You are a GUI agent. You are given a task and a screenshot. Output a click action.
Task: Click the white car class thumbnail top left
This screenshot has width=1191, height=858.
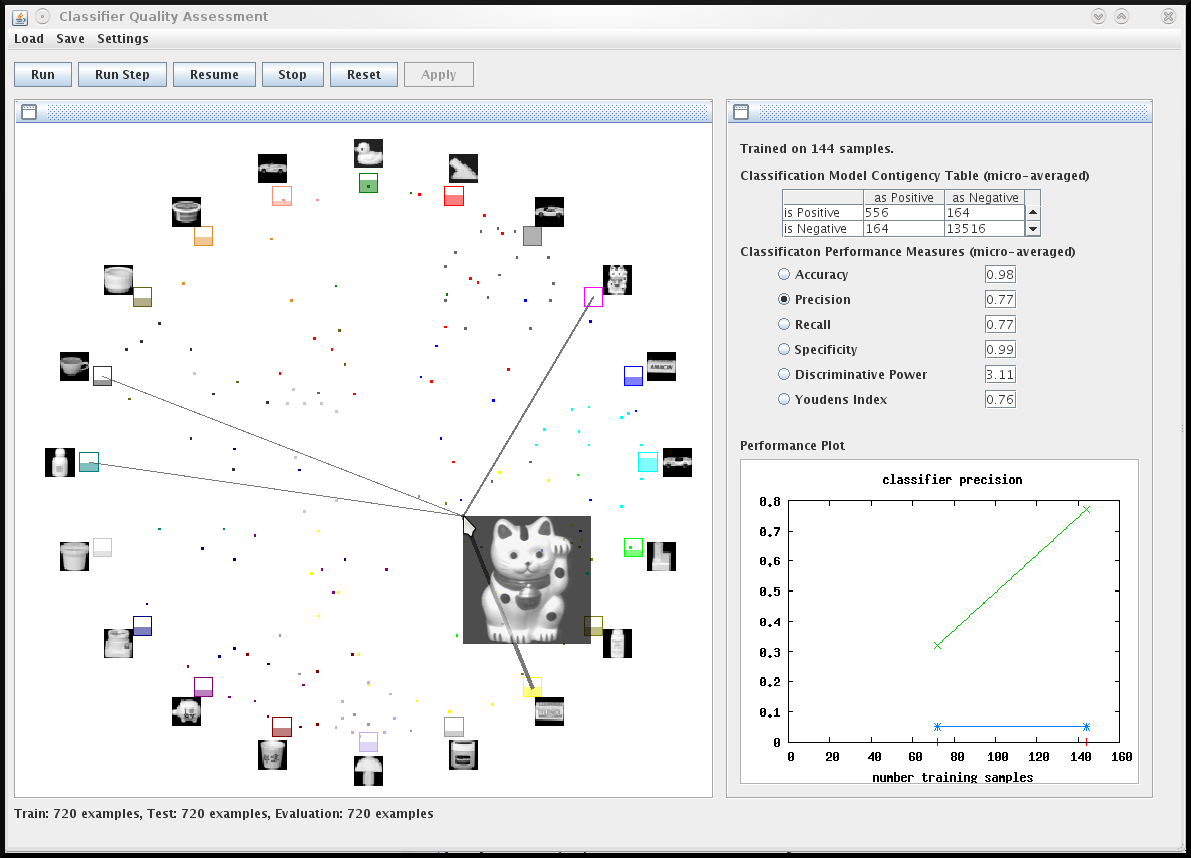pyautogui.click(x=273, y=169)
